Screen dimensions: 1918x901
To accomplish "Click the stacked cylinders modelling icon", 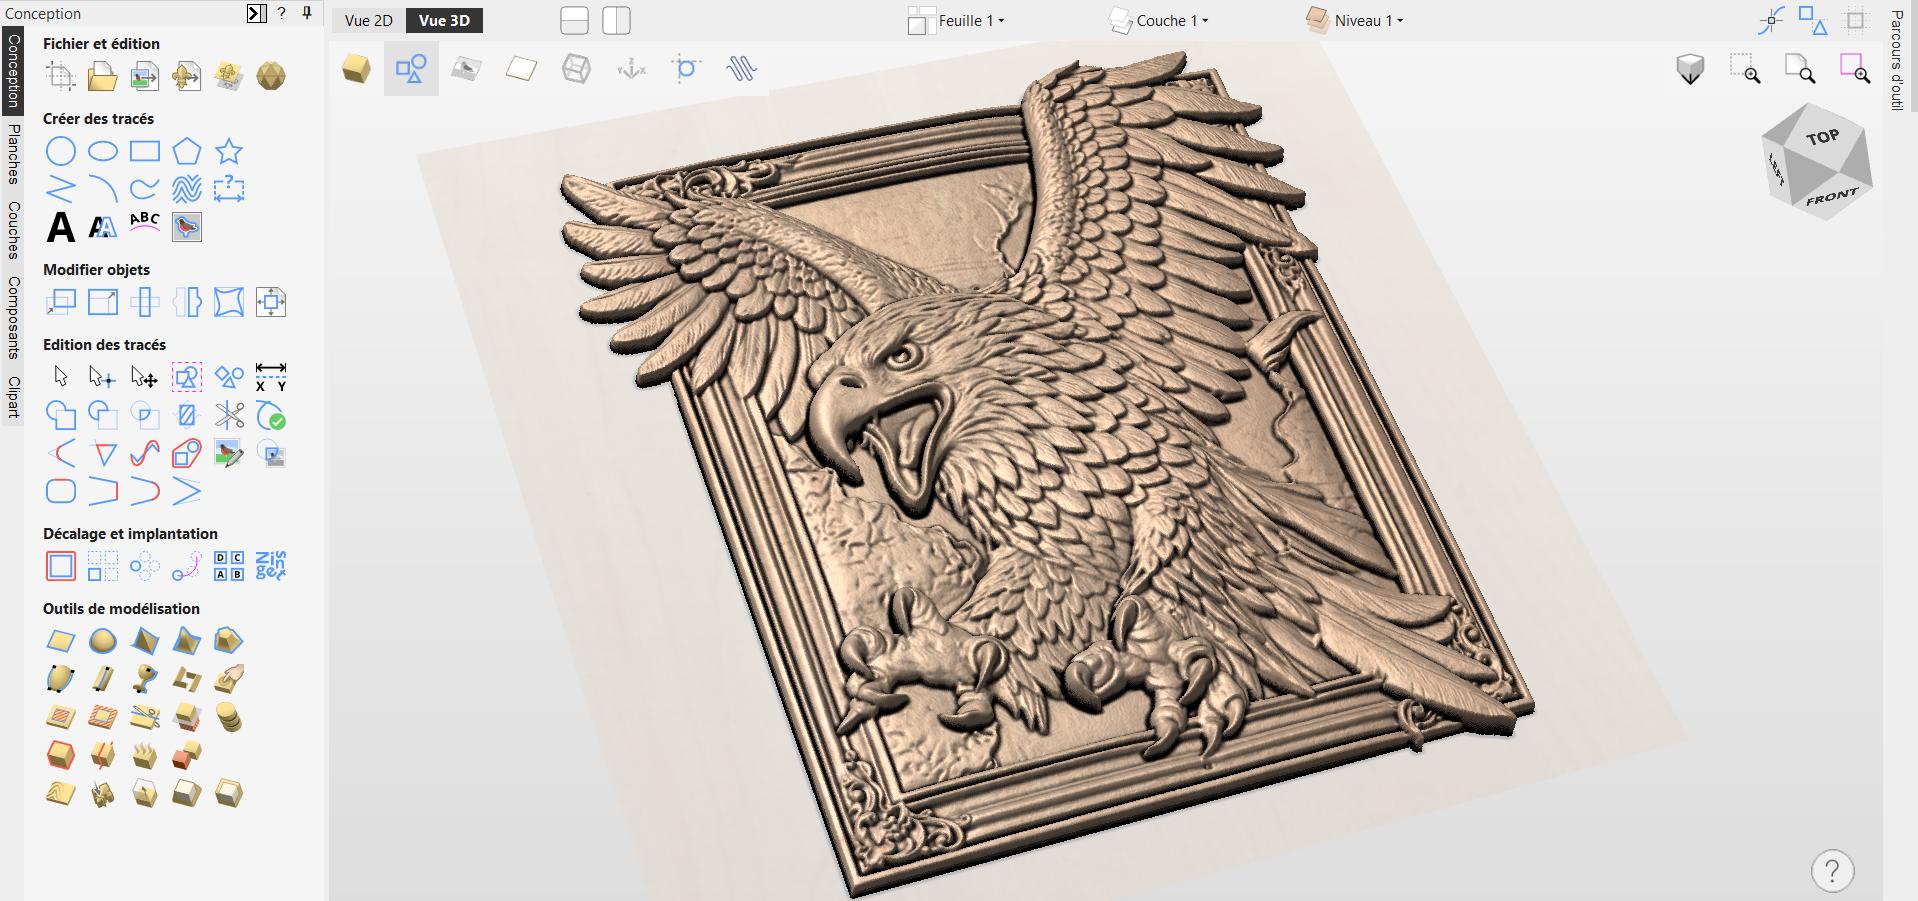I will tap(229, 717).
